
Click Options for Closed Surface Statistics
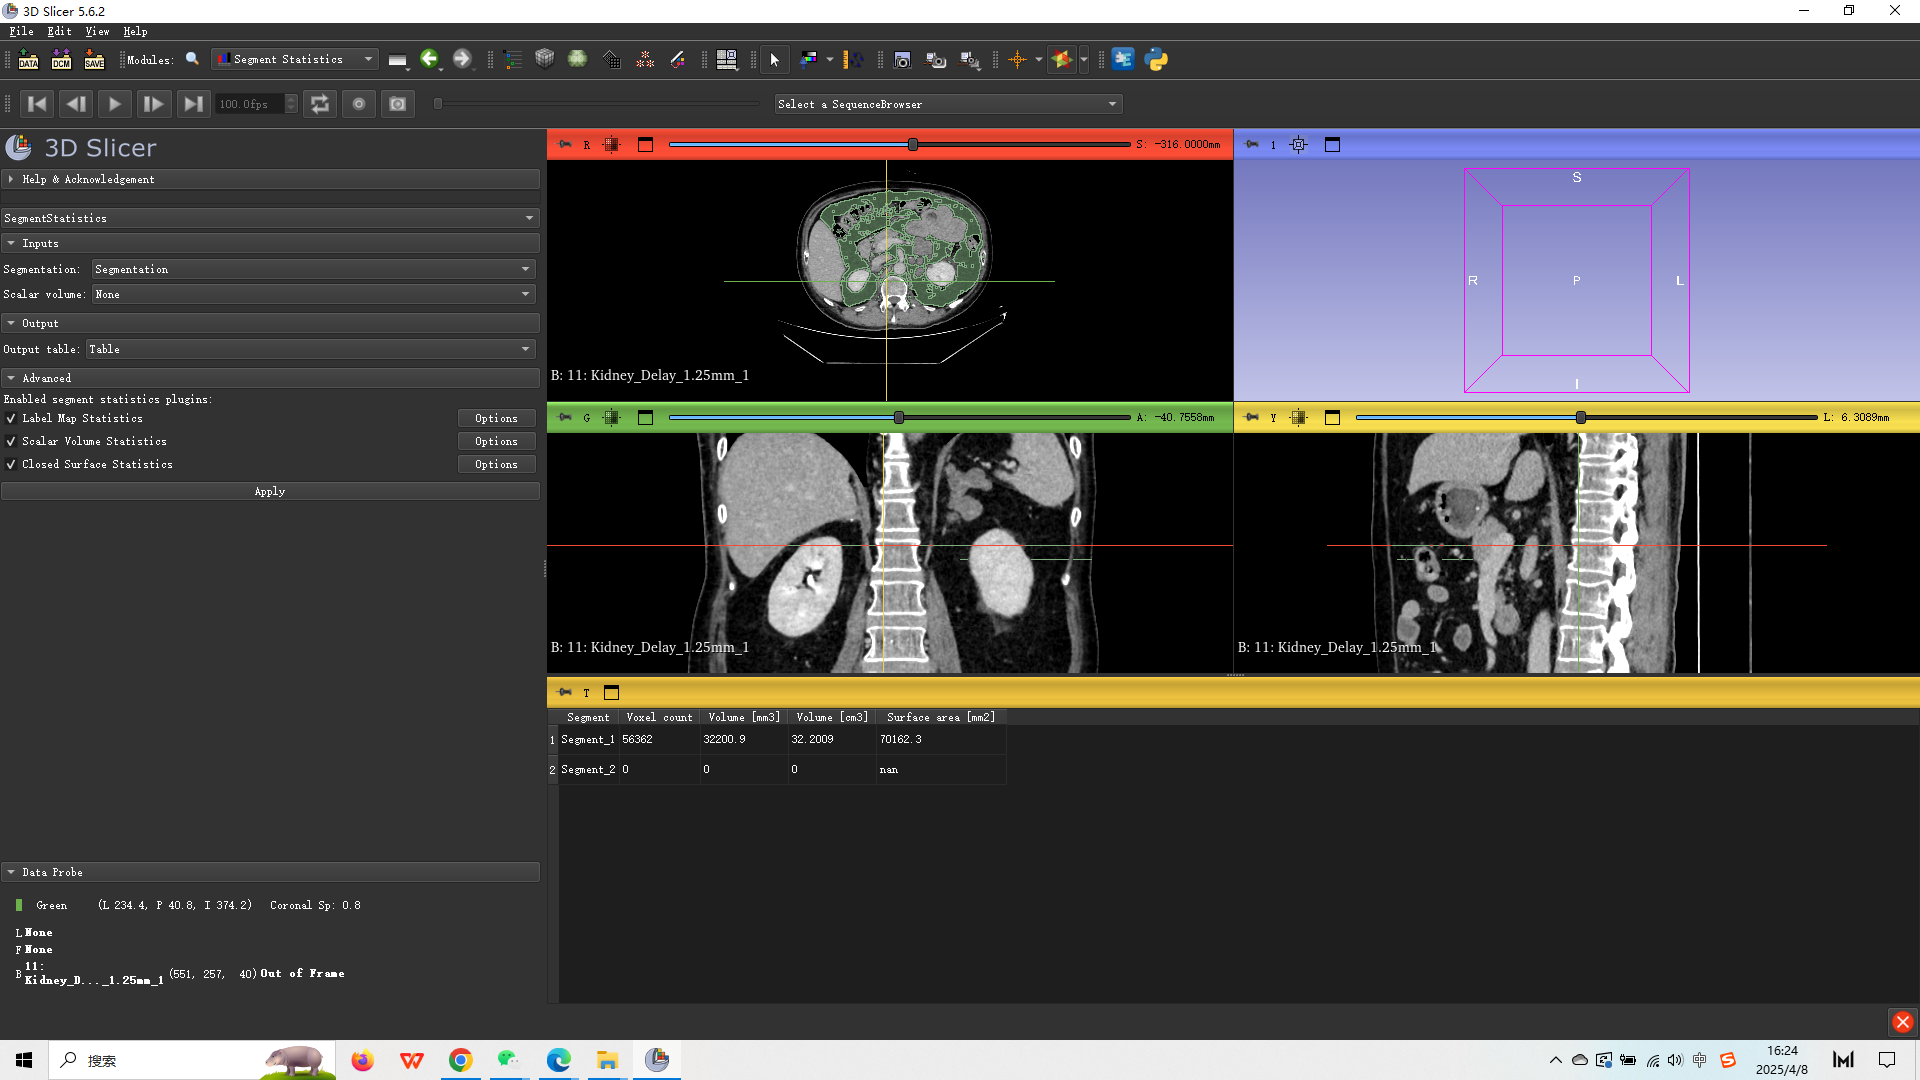[496, 465]
